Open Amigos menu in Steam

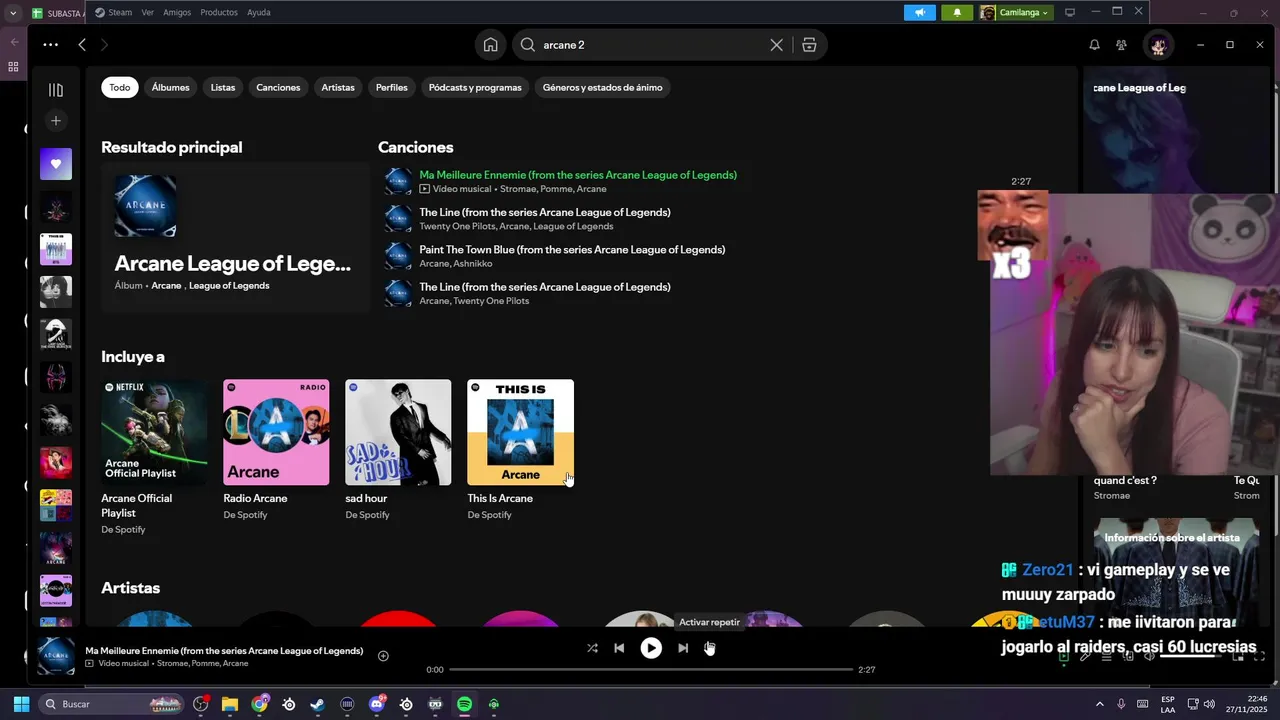(177, 13)
